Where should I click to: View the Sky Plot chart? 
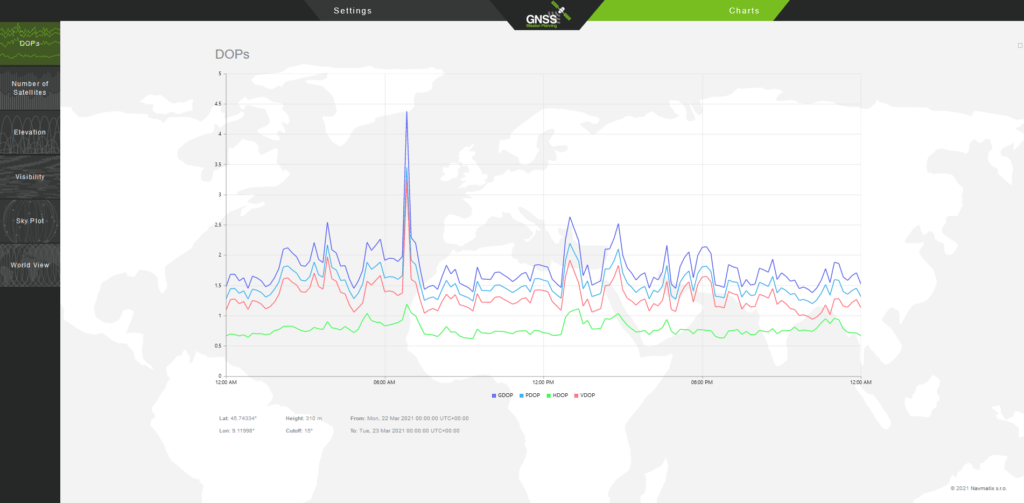coord(30,221)
